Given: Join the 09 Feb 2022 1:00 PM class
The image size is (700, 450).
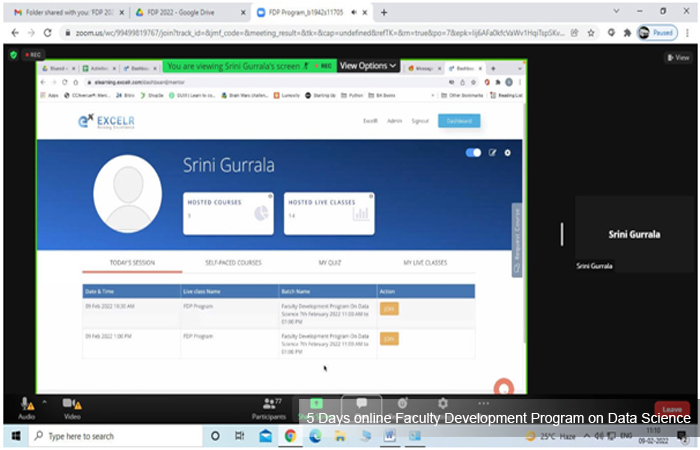Looking at the screenshot, I should click(389, 339).
